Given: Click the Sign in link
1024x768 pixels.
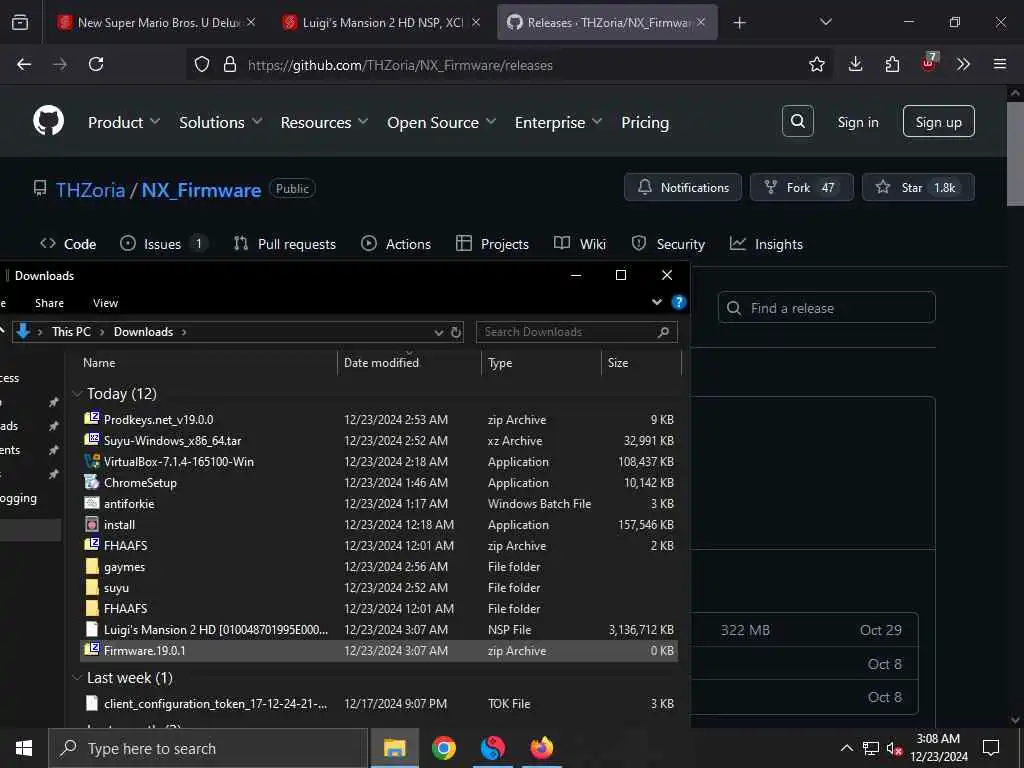Looking at the screenshot, I should (857, 122).
